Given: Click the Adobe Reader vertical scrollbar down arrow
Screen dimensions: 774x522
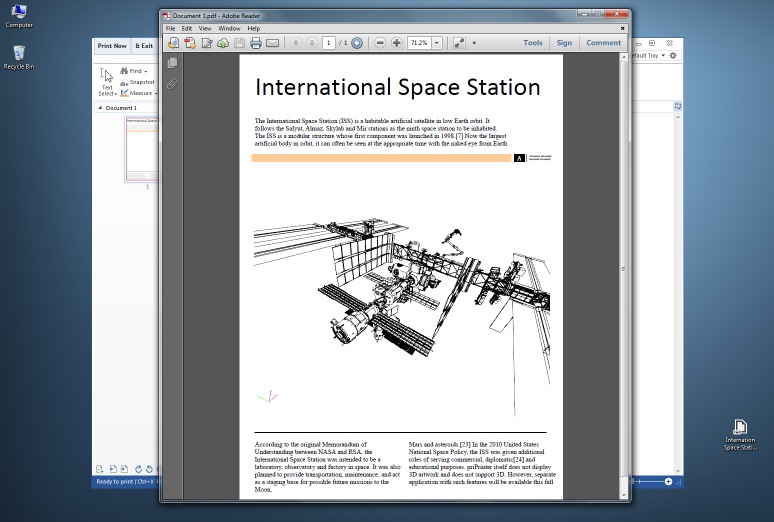Looking at the screenshot, I should pos(624,494).
